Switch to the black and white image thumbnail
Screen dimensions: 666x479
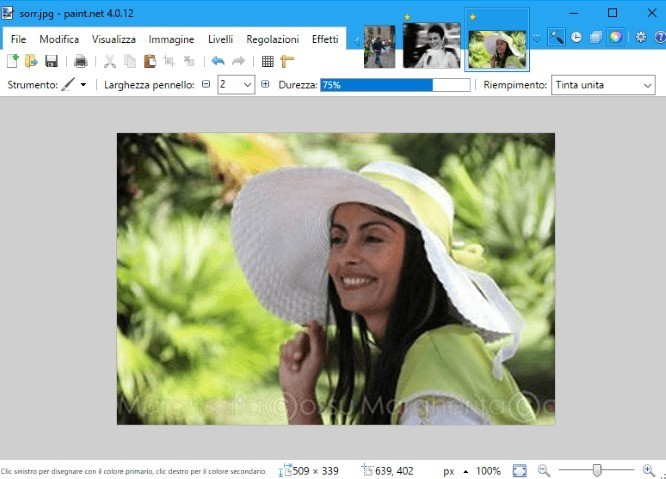(431, 45)
